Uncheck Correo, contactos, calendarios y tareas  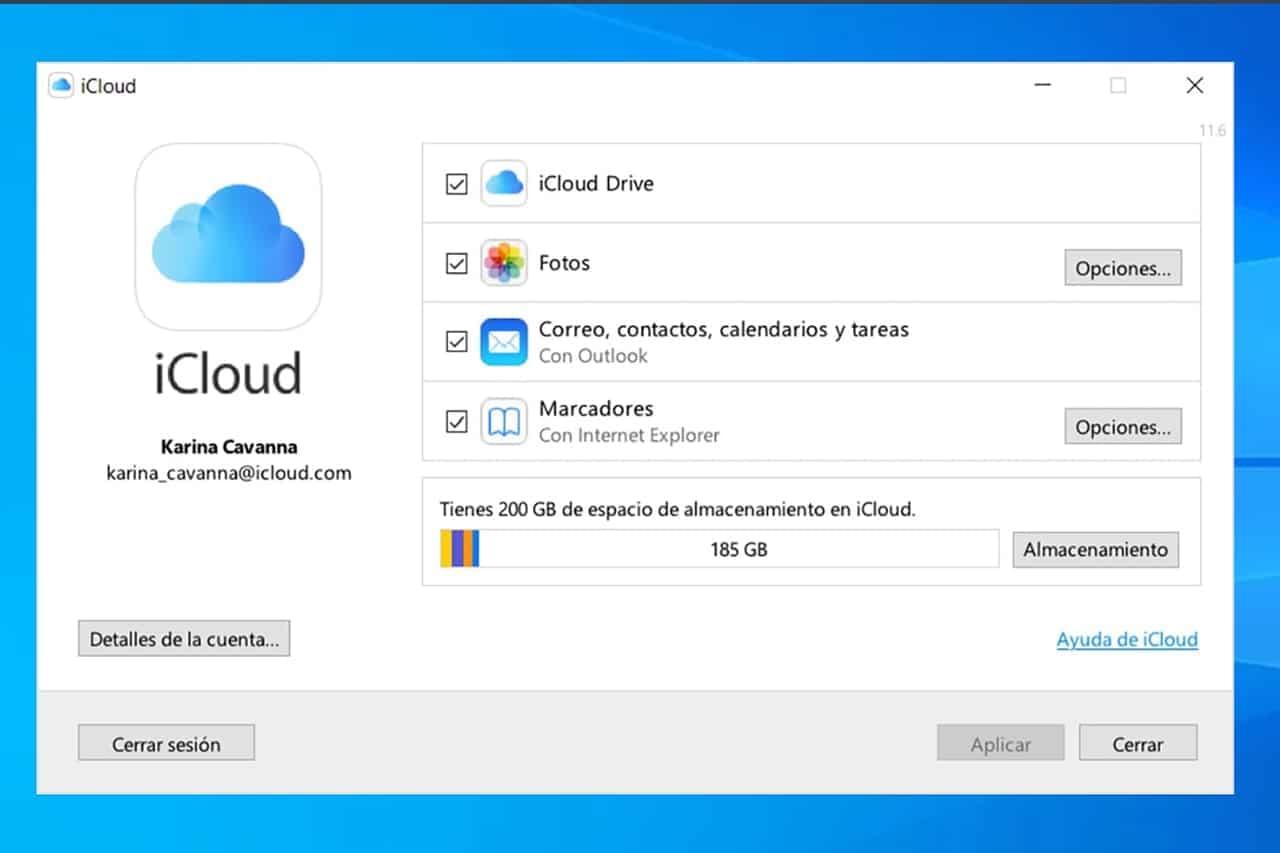click(456, 341)
